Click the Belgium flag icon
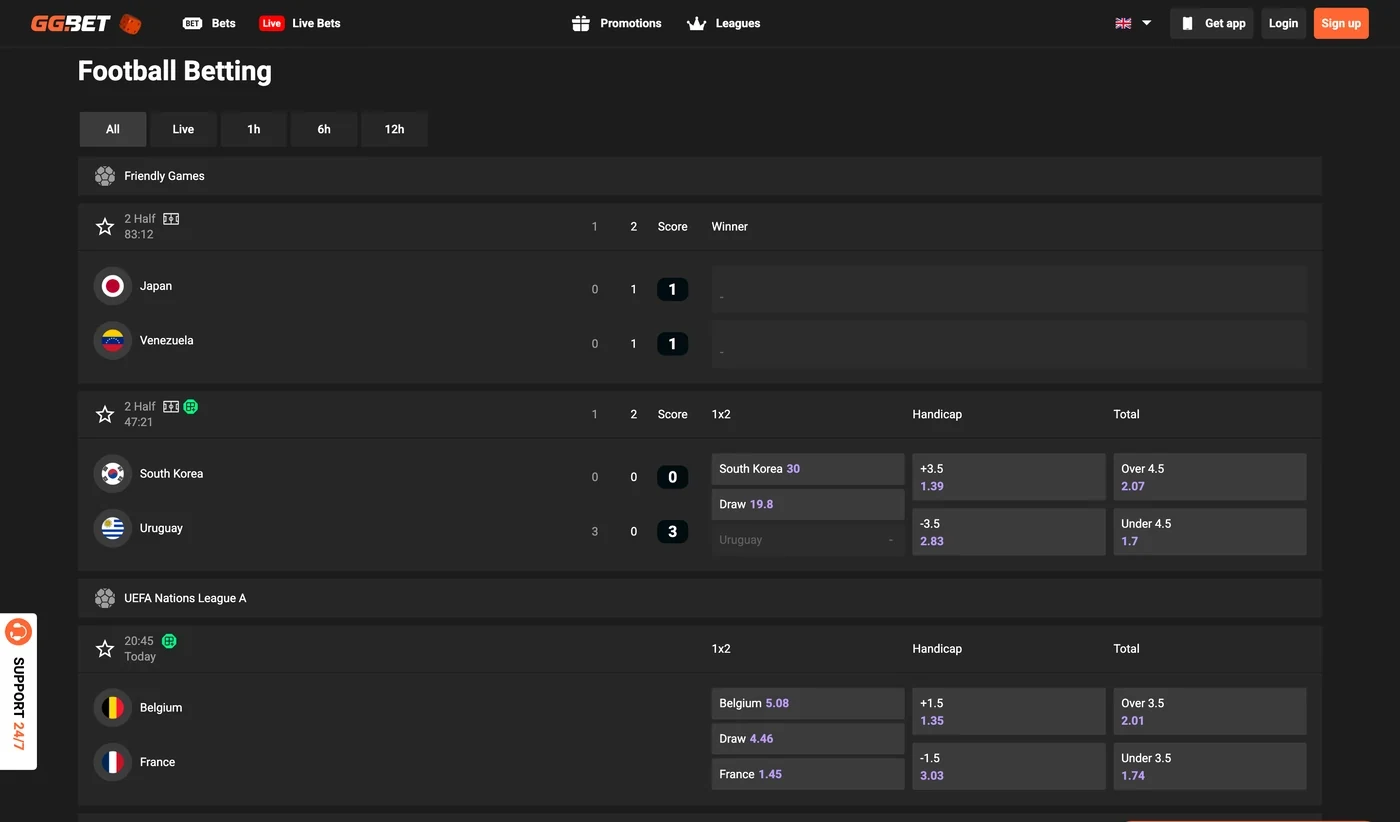 pyautogui.click(x=113, y=708)
